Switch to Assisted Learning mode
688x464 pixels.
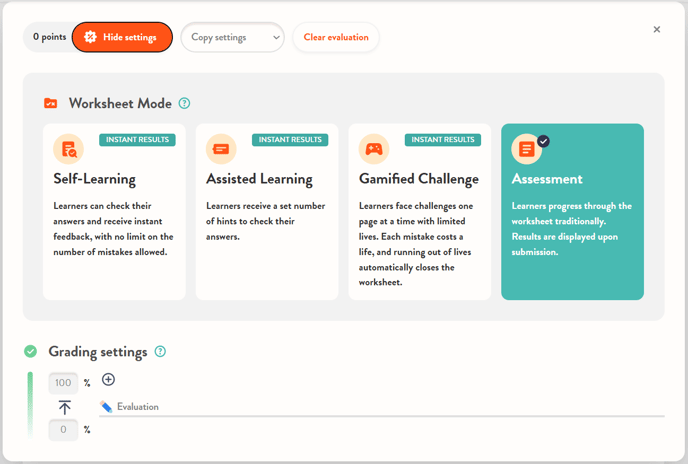coord(266,212)
